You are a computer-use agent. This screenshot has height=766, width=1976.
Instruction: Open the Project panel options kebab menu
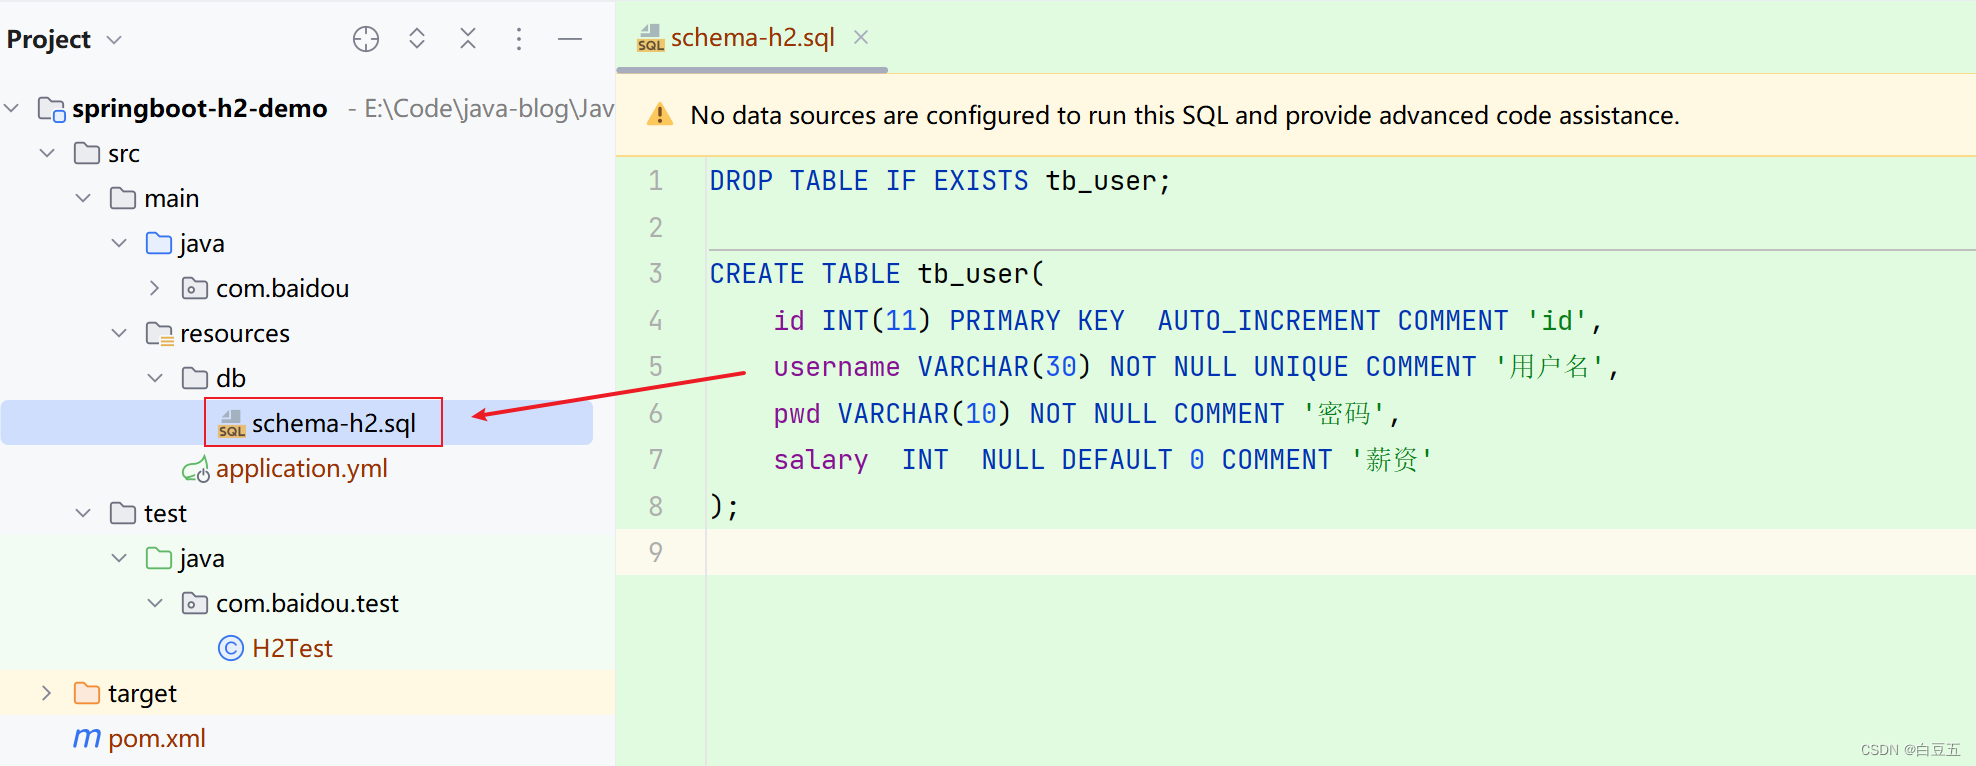pyautogui.click(x=518, y=39)
